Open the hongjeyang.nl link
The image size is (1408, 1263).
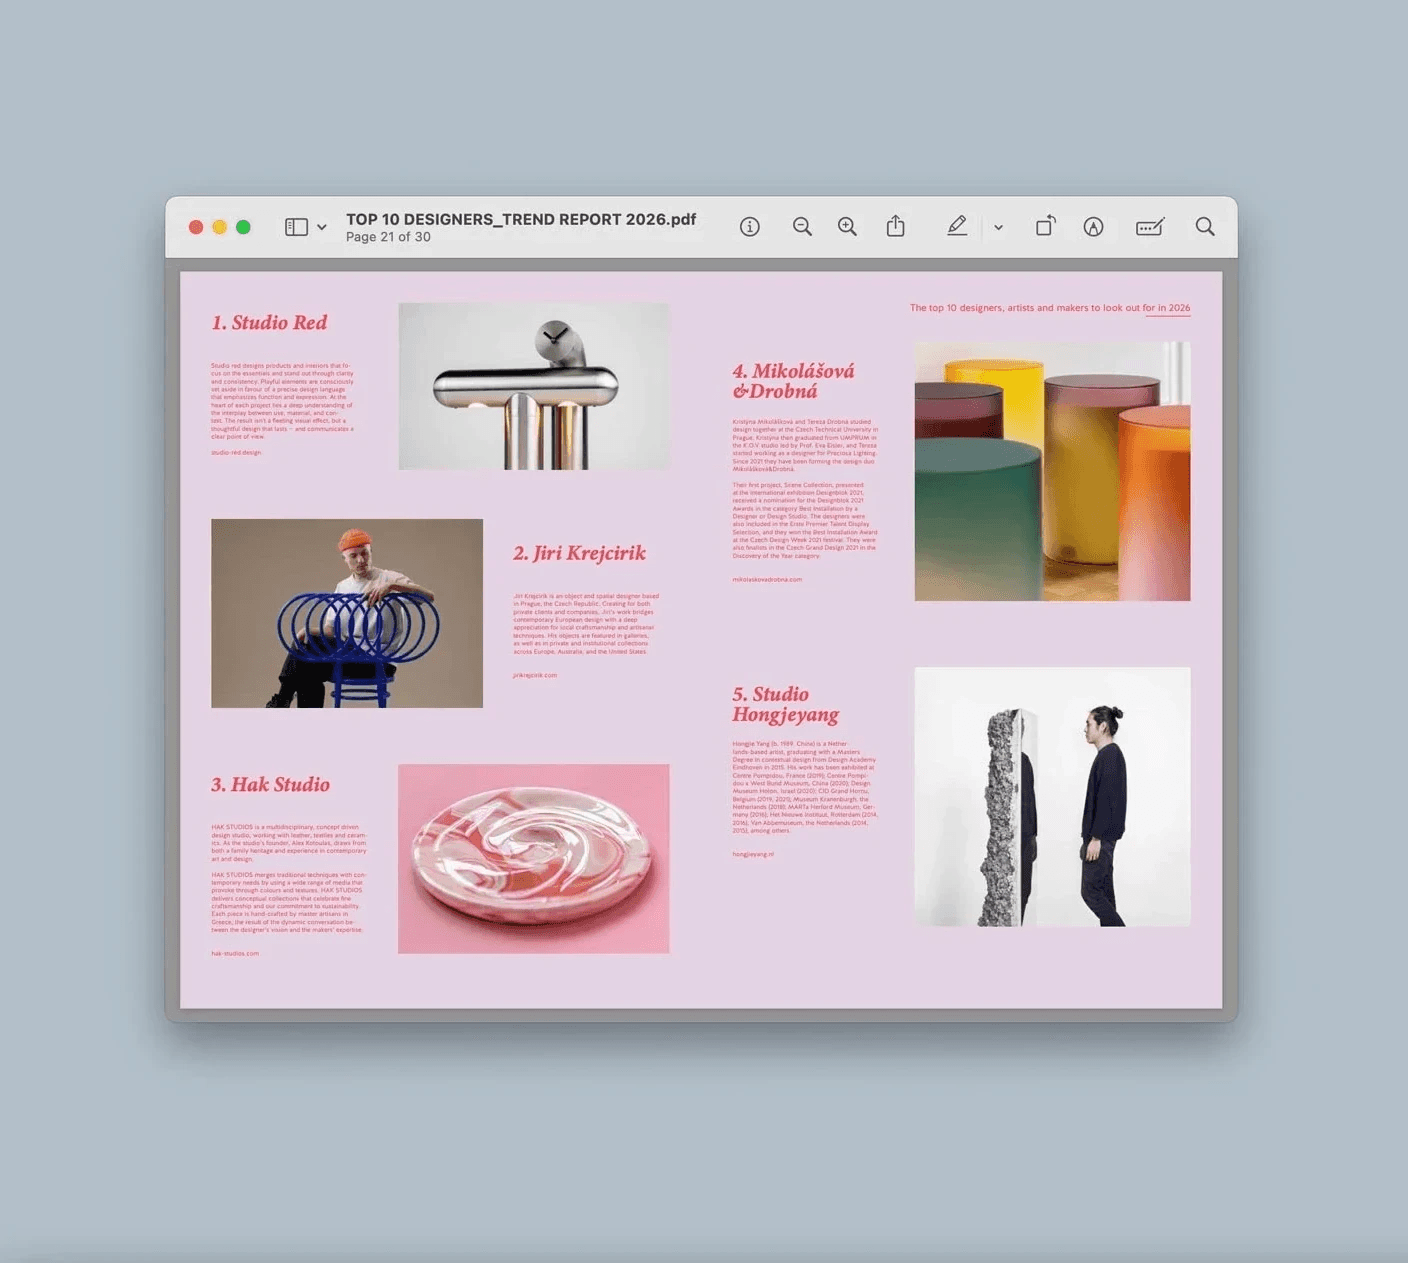coord(753,853)
